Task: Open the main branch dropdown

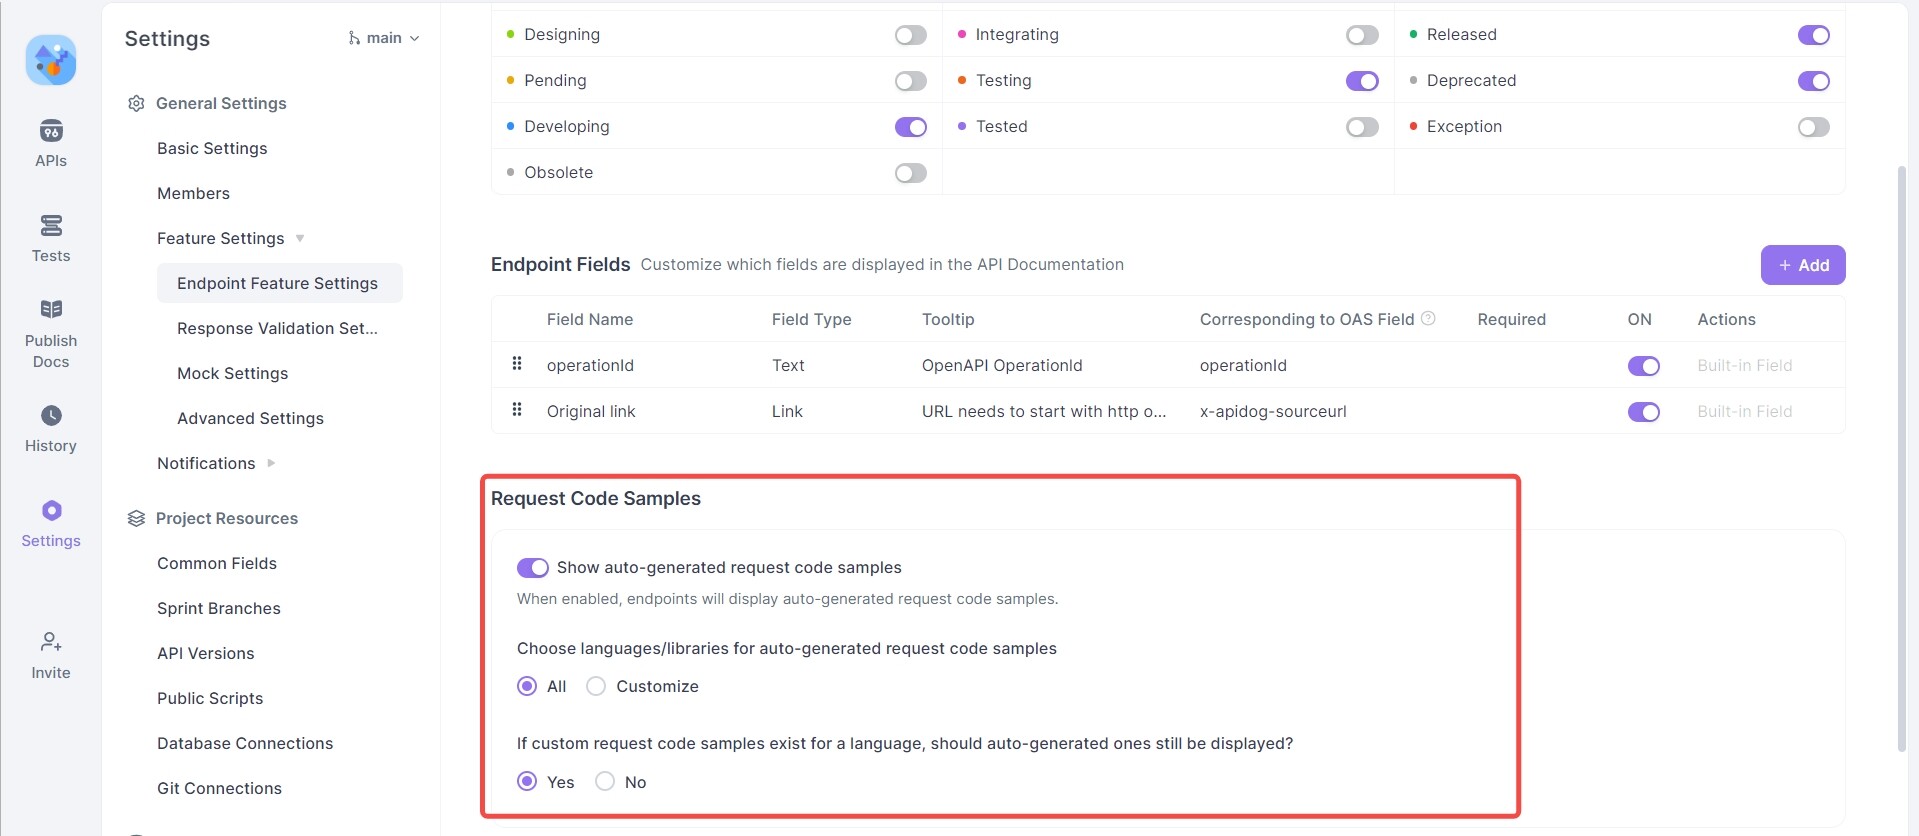Action: pyautogui.click(x=384, y=38)
